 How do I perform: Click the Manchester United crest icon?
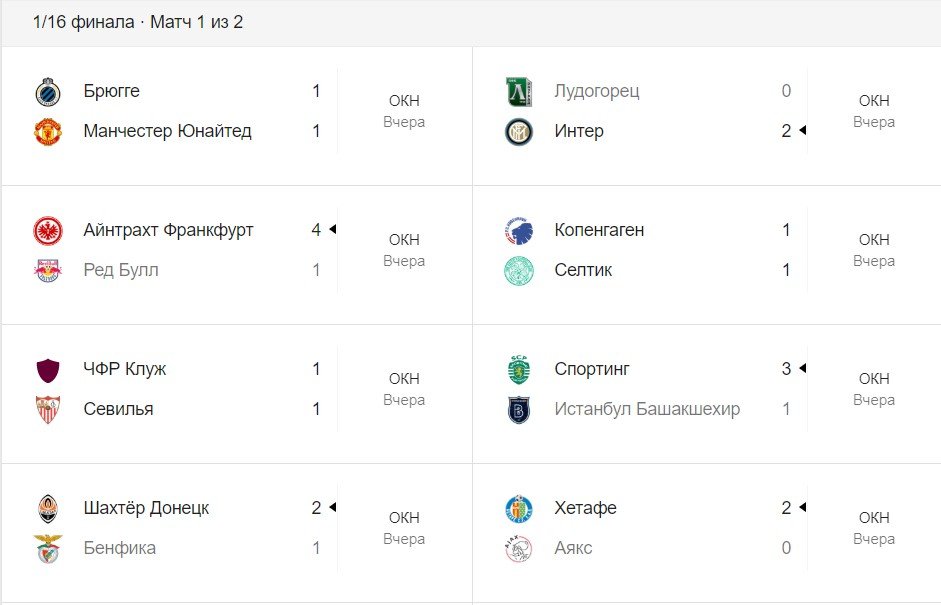click(x=47, y=132)
